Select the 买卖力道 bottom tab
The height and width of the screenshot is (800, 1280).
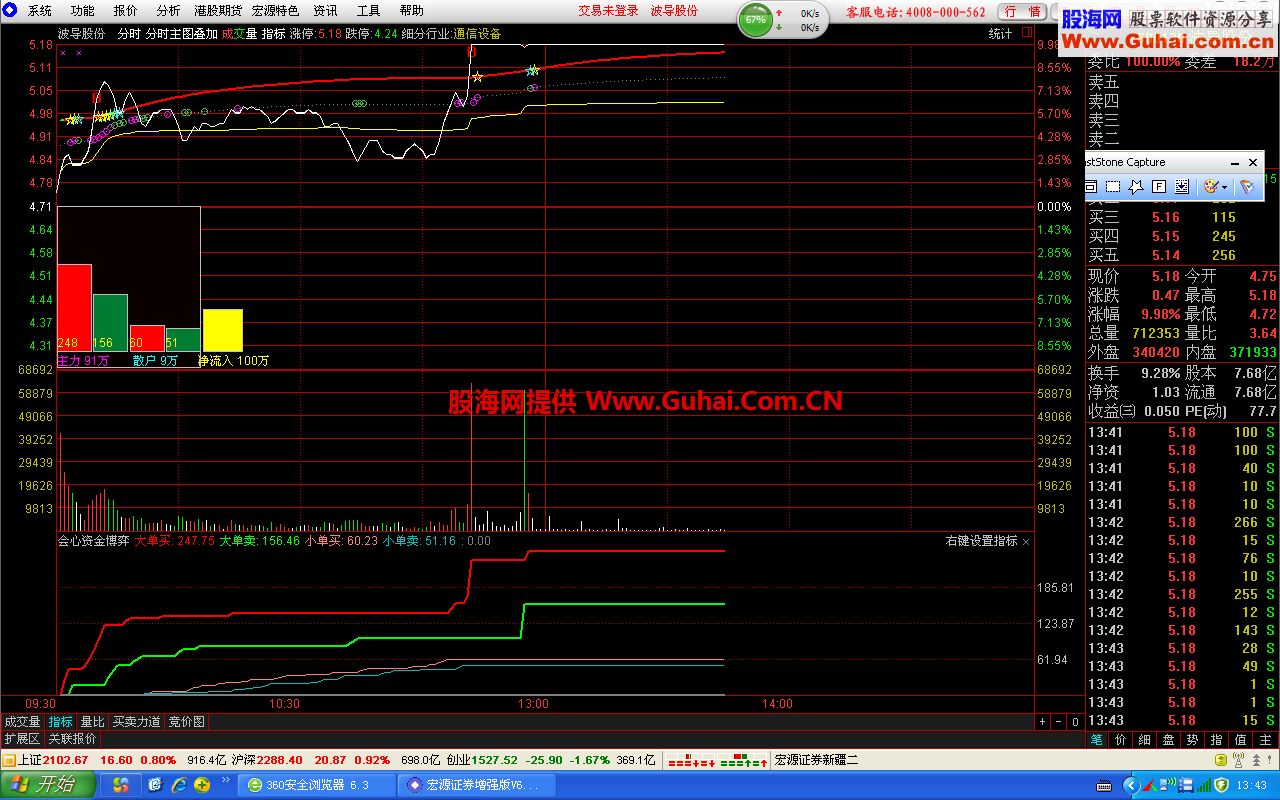click(x=137, y=721)
